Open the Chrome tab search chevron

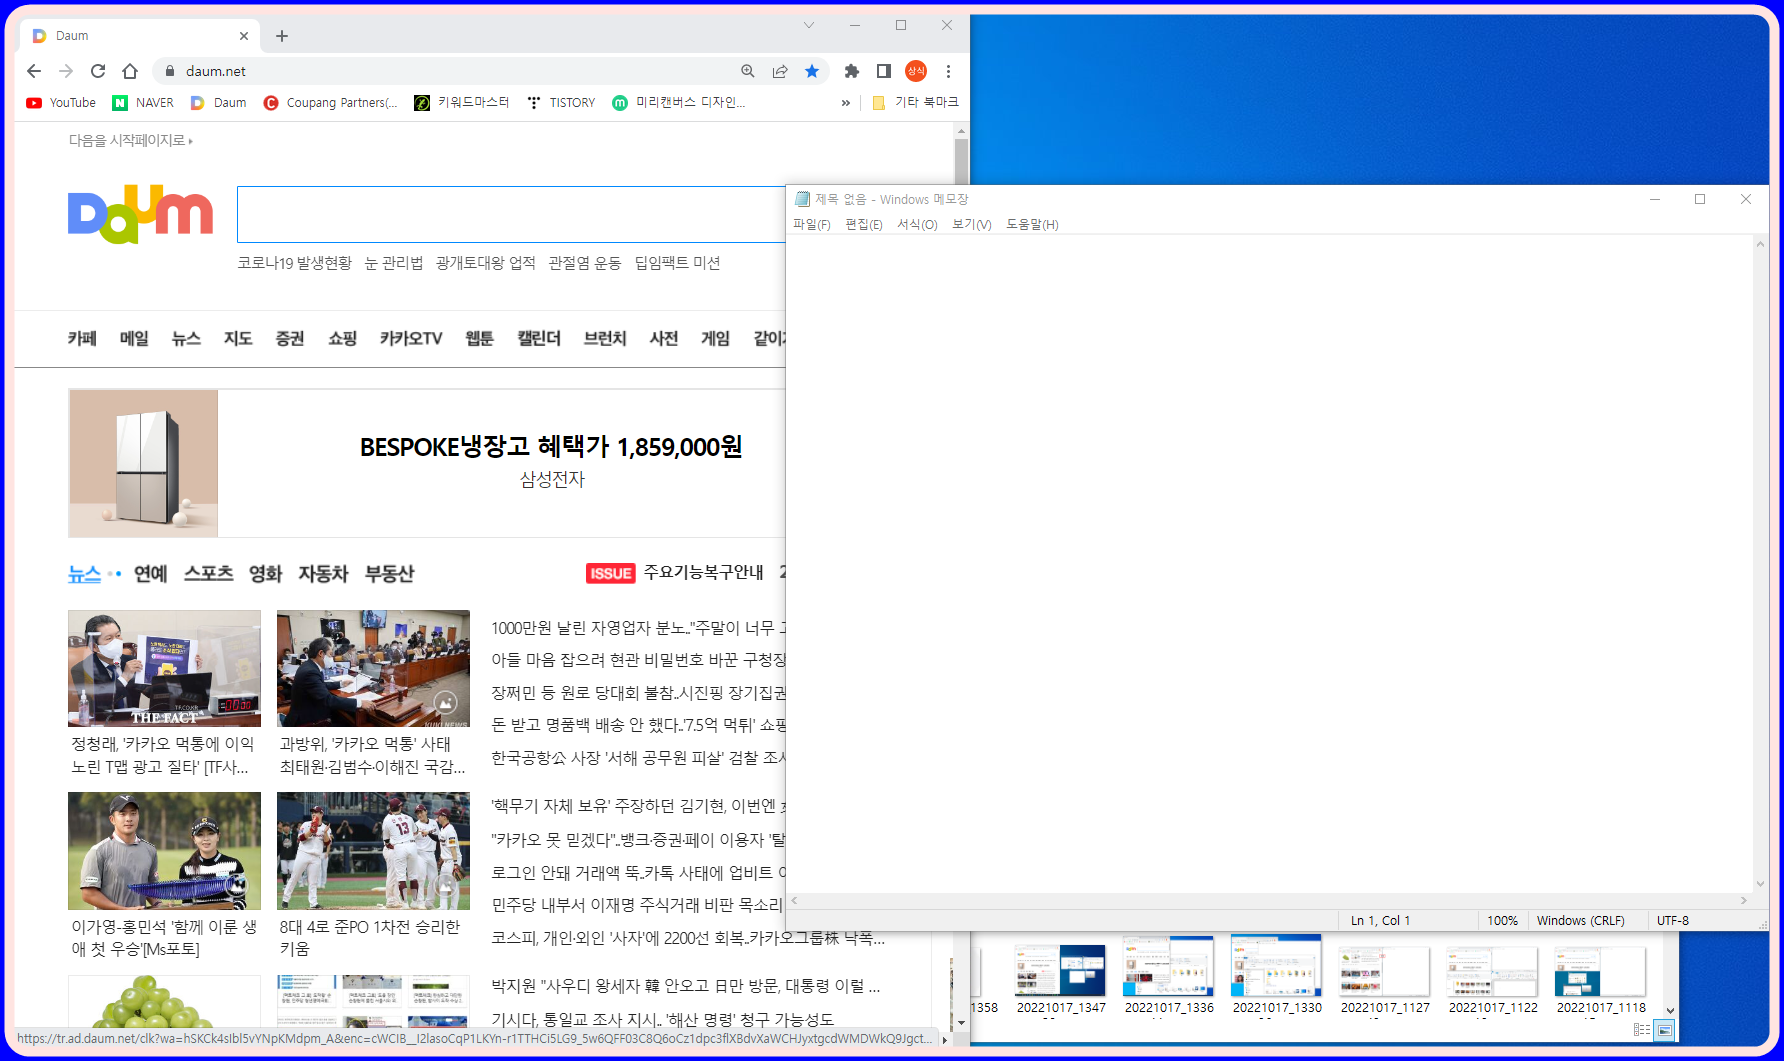pos(809,25)
